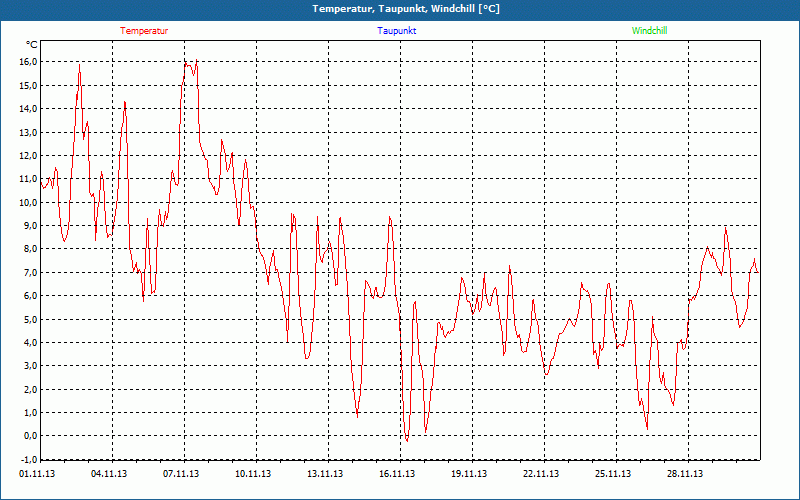The width and height of the screenshot is (800, 500).
Task: Click the 07.11.13 date label
Action: click(x=181, y=474)
